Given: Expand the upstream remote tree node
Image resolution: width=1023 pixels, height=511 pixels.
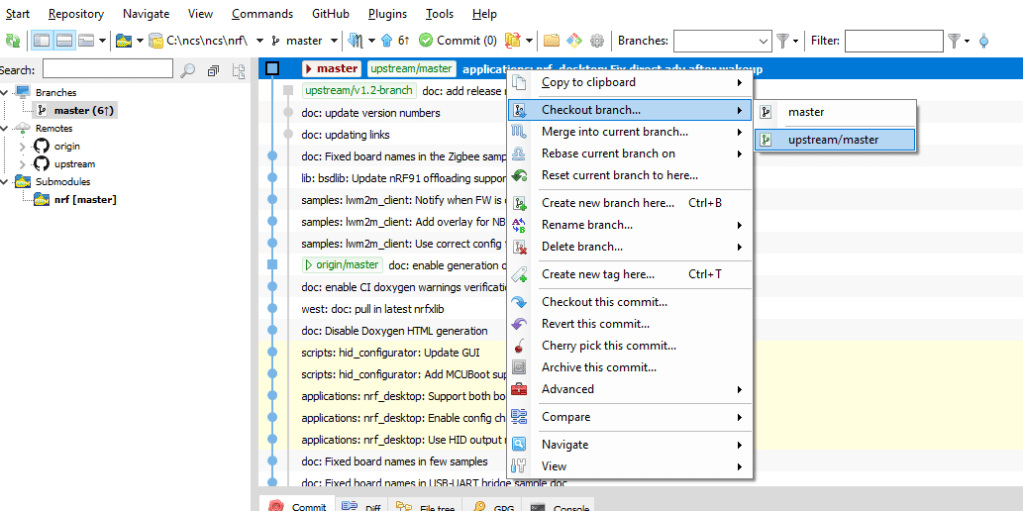Looking at the screenshot, I should (x=23, y=164).
